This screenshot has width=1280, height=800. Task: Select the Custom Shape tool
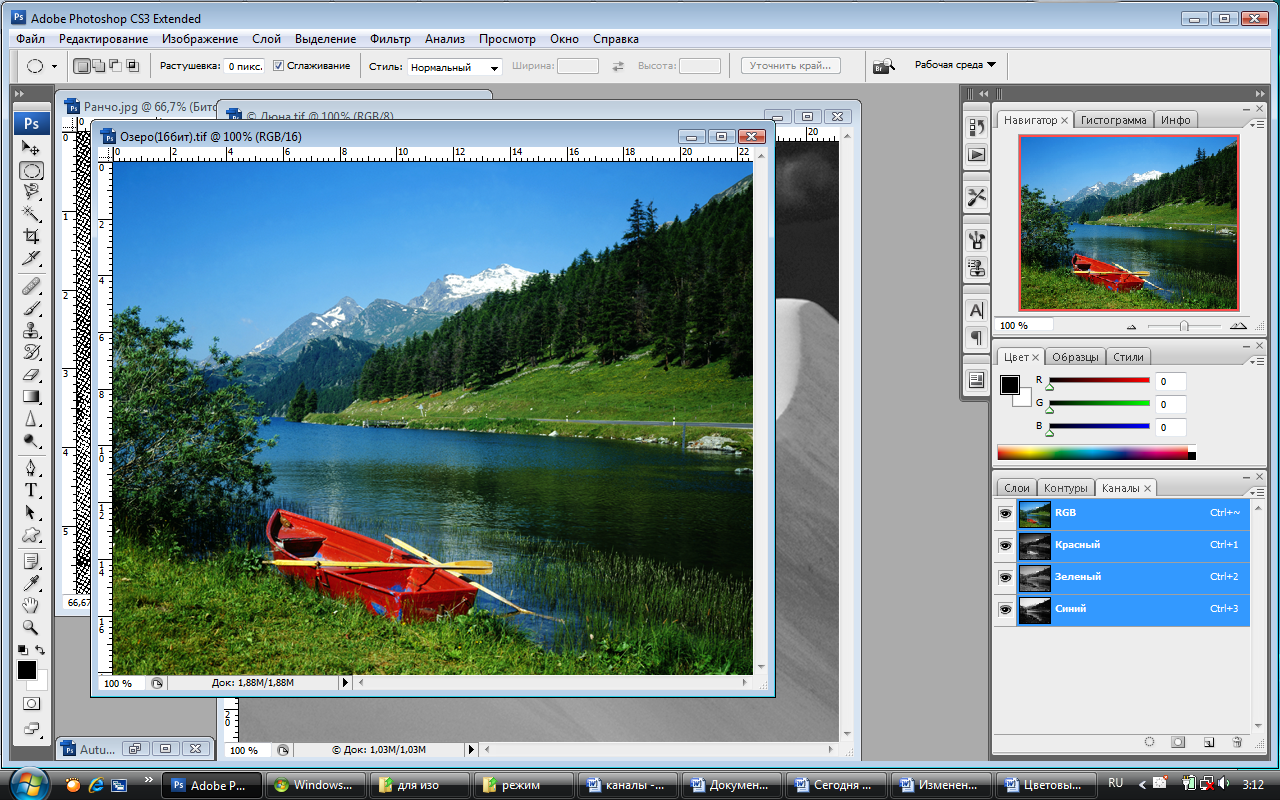tap(31, 534)
